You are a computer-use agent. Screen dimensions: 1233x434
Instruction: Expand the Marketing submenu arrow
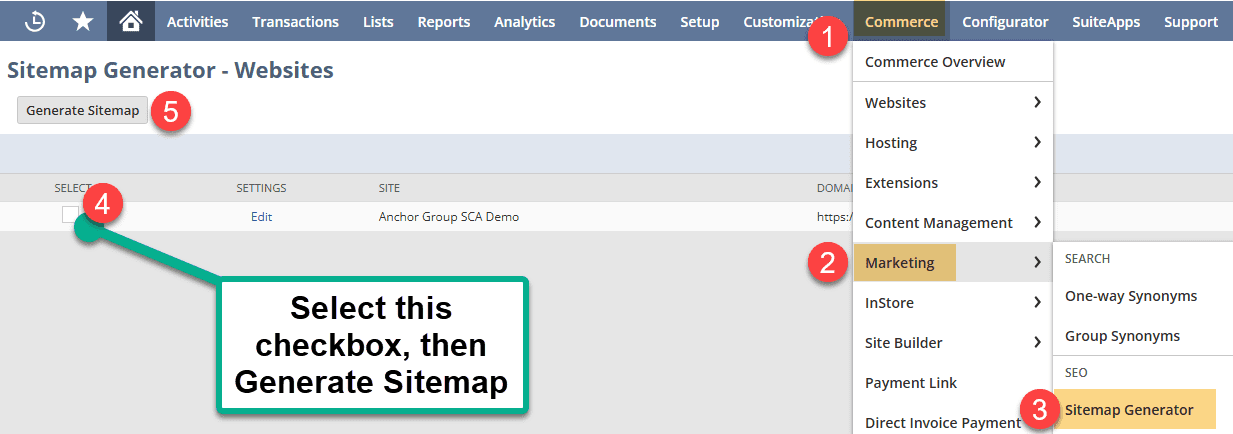pyautogui.click(x=1037, y=263)
